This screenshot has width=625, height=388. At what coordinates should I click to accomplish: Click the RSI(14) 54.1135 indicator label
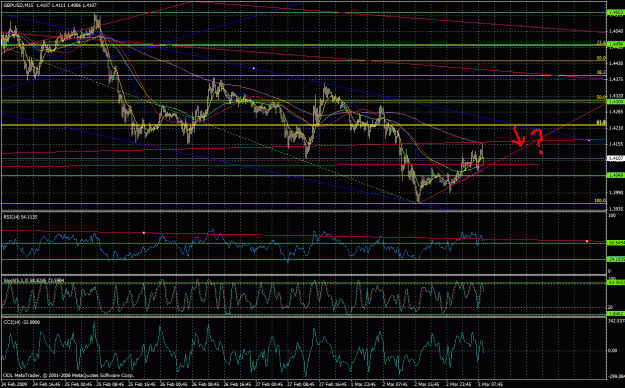point(20,217)
